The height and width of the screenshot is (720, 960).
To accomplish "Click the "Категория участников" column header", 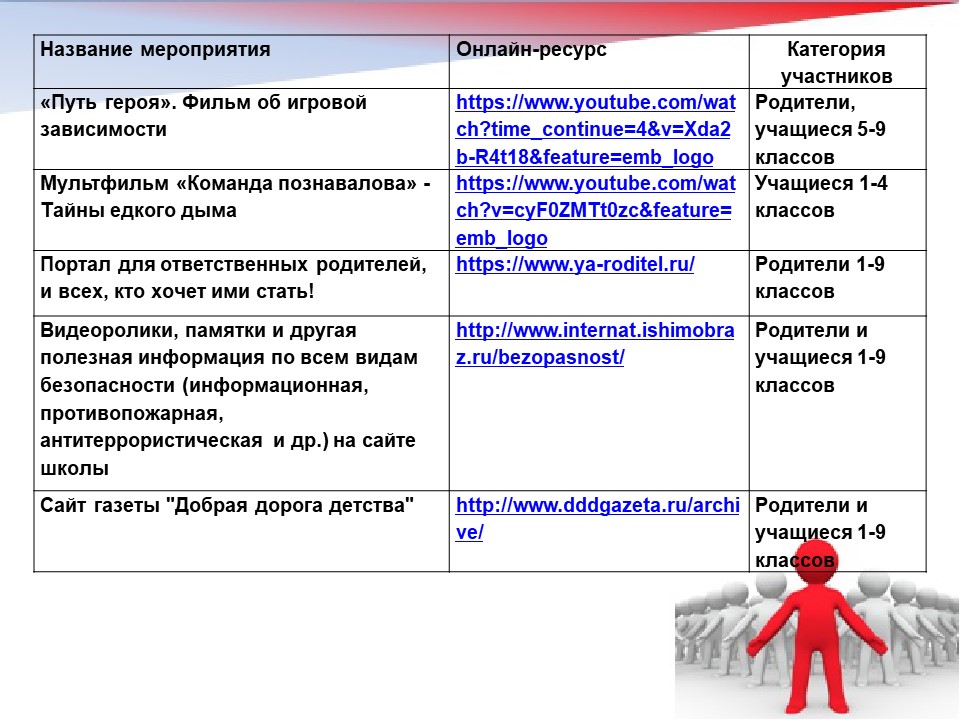I will [836, 62].
